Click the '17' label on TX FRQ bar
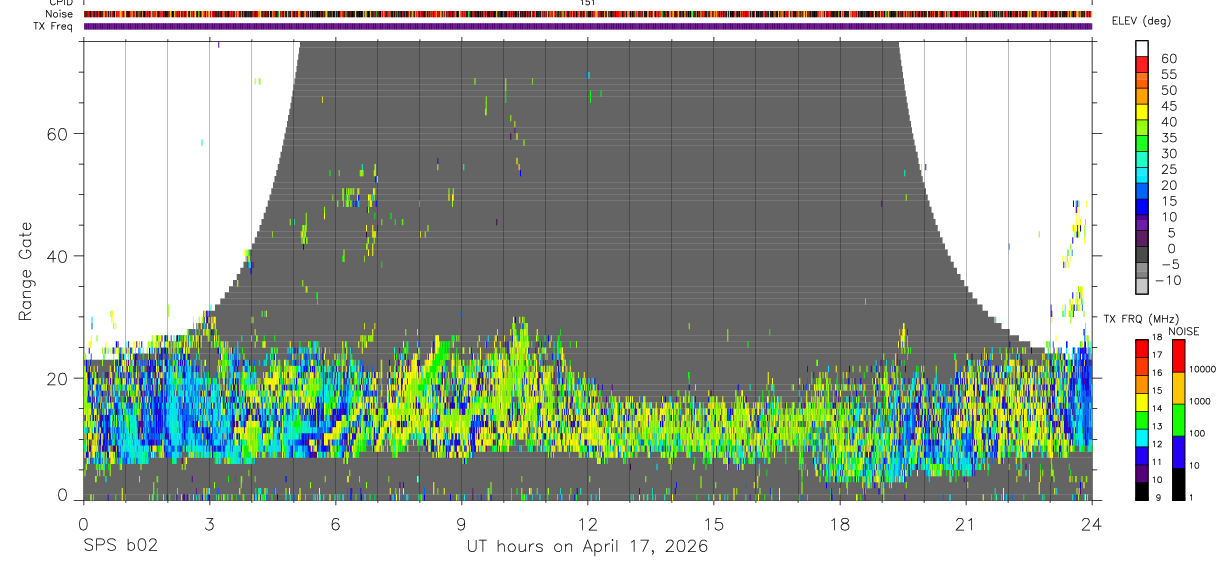This screenshot has height=567, width=1228. (x=1158, y=356)
